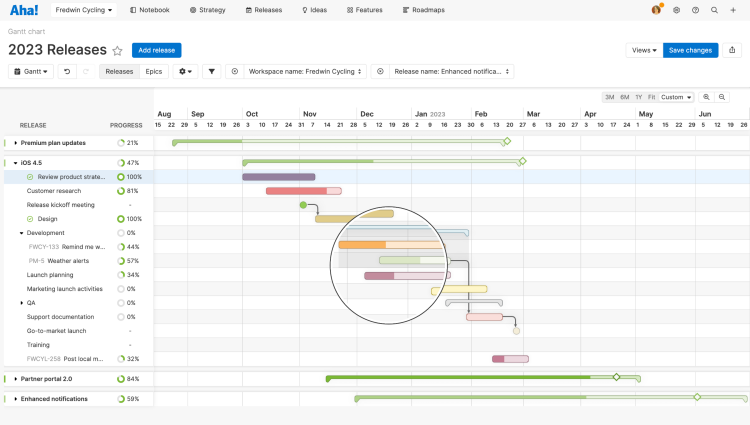750x425 pixels.
Task: Remove the Release name filter icon
Action: tap(380, 72)
